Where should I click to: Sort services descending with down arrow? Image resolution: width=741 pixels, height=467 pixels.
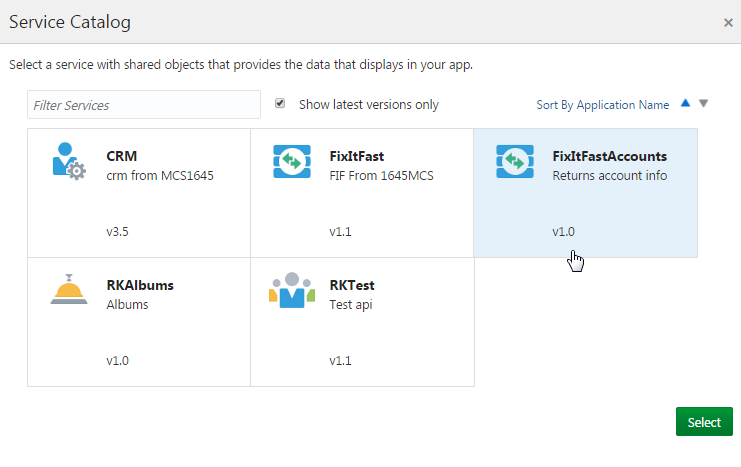tap(703, 103)
